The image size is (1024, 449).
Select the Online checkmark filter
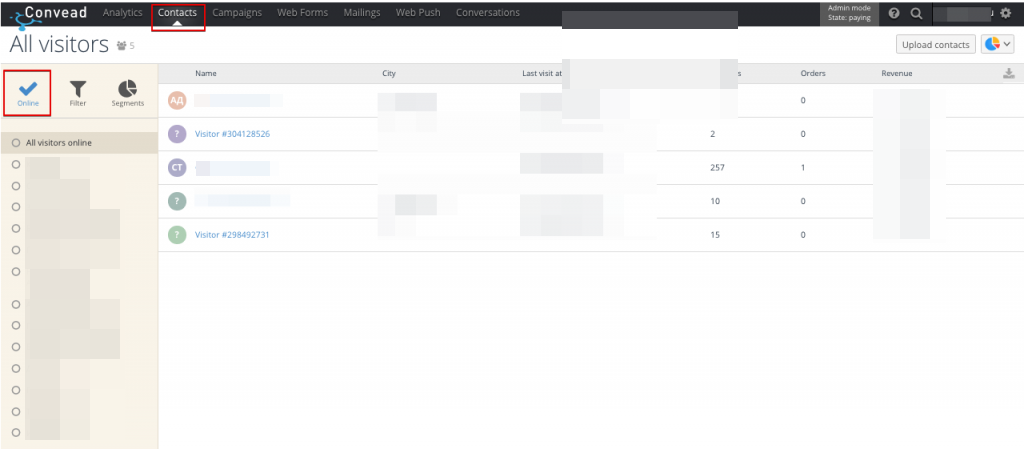pos(28,93)
